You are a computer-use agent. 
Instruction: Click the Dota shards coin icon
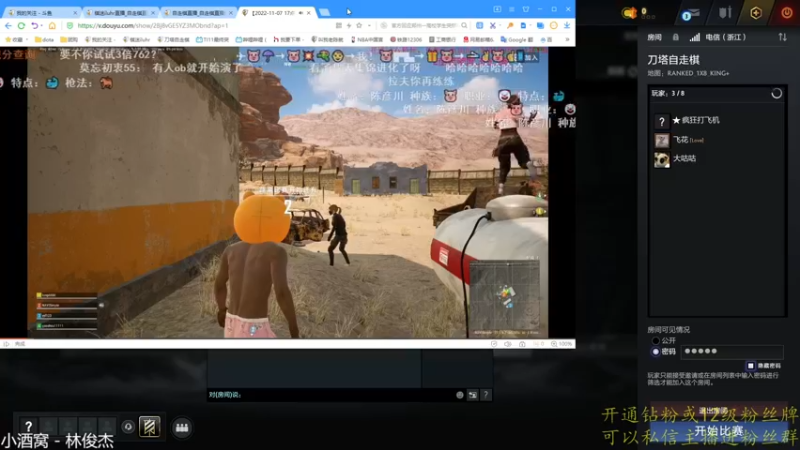pos(630,13)
